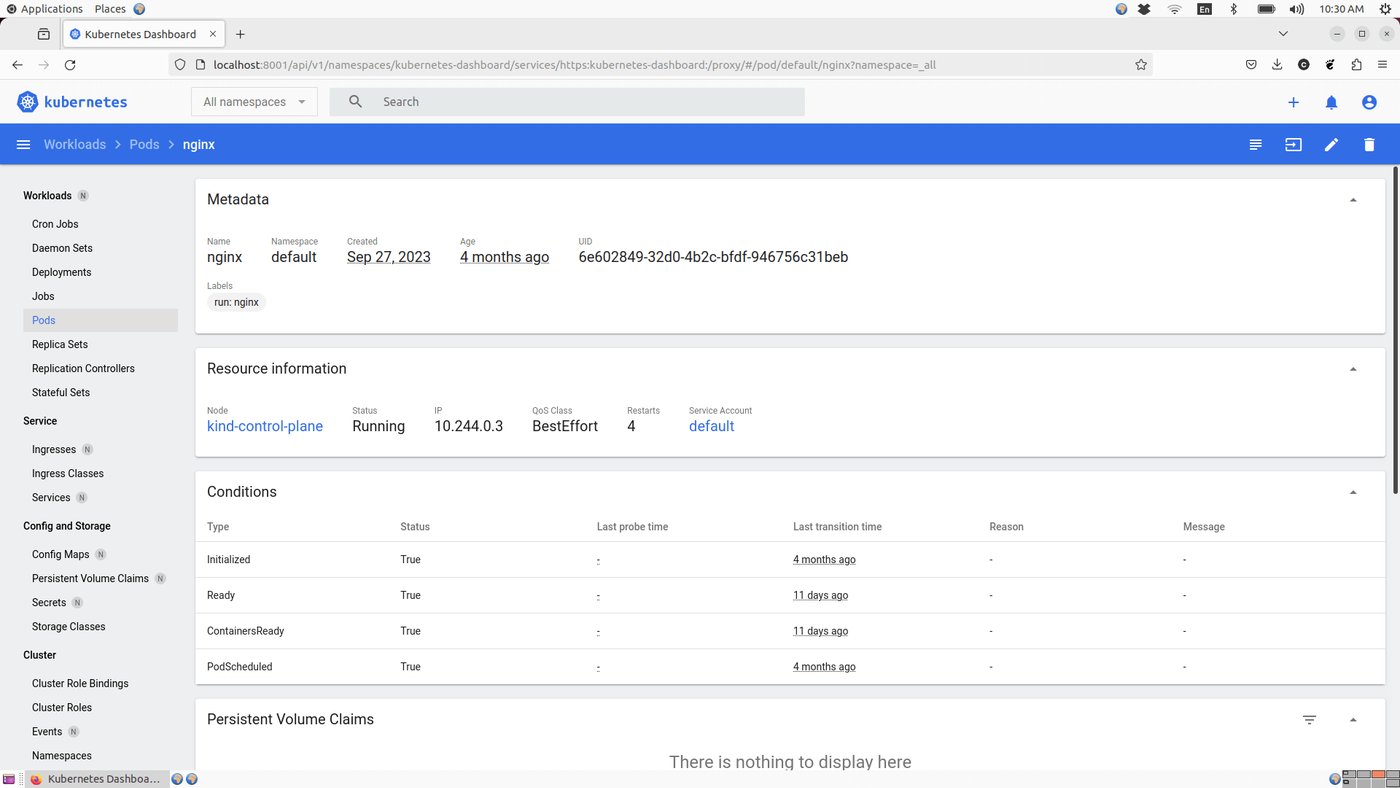
Task: Collapse the Conditions card
Action: [1353, 492]
